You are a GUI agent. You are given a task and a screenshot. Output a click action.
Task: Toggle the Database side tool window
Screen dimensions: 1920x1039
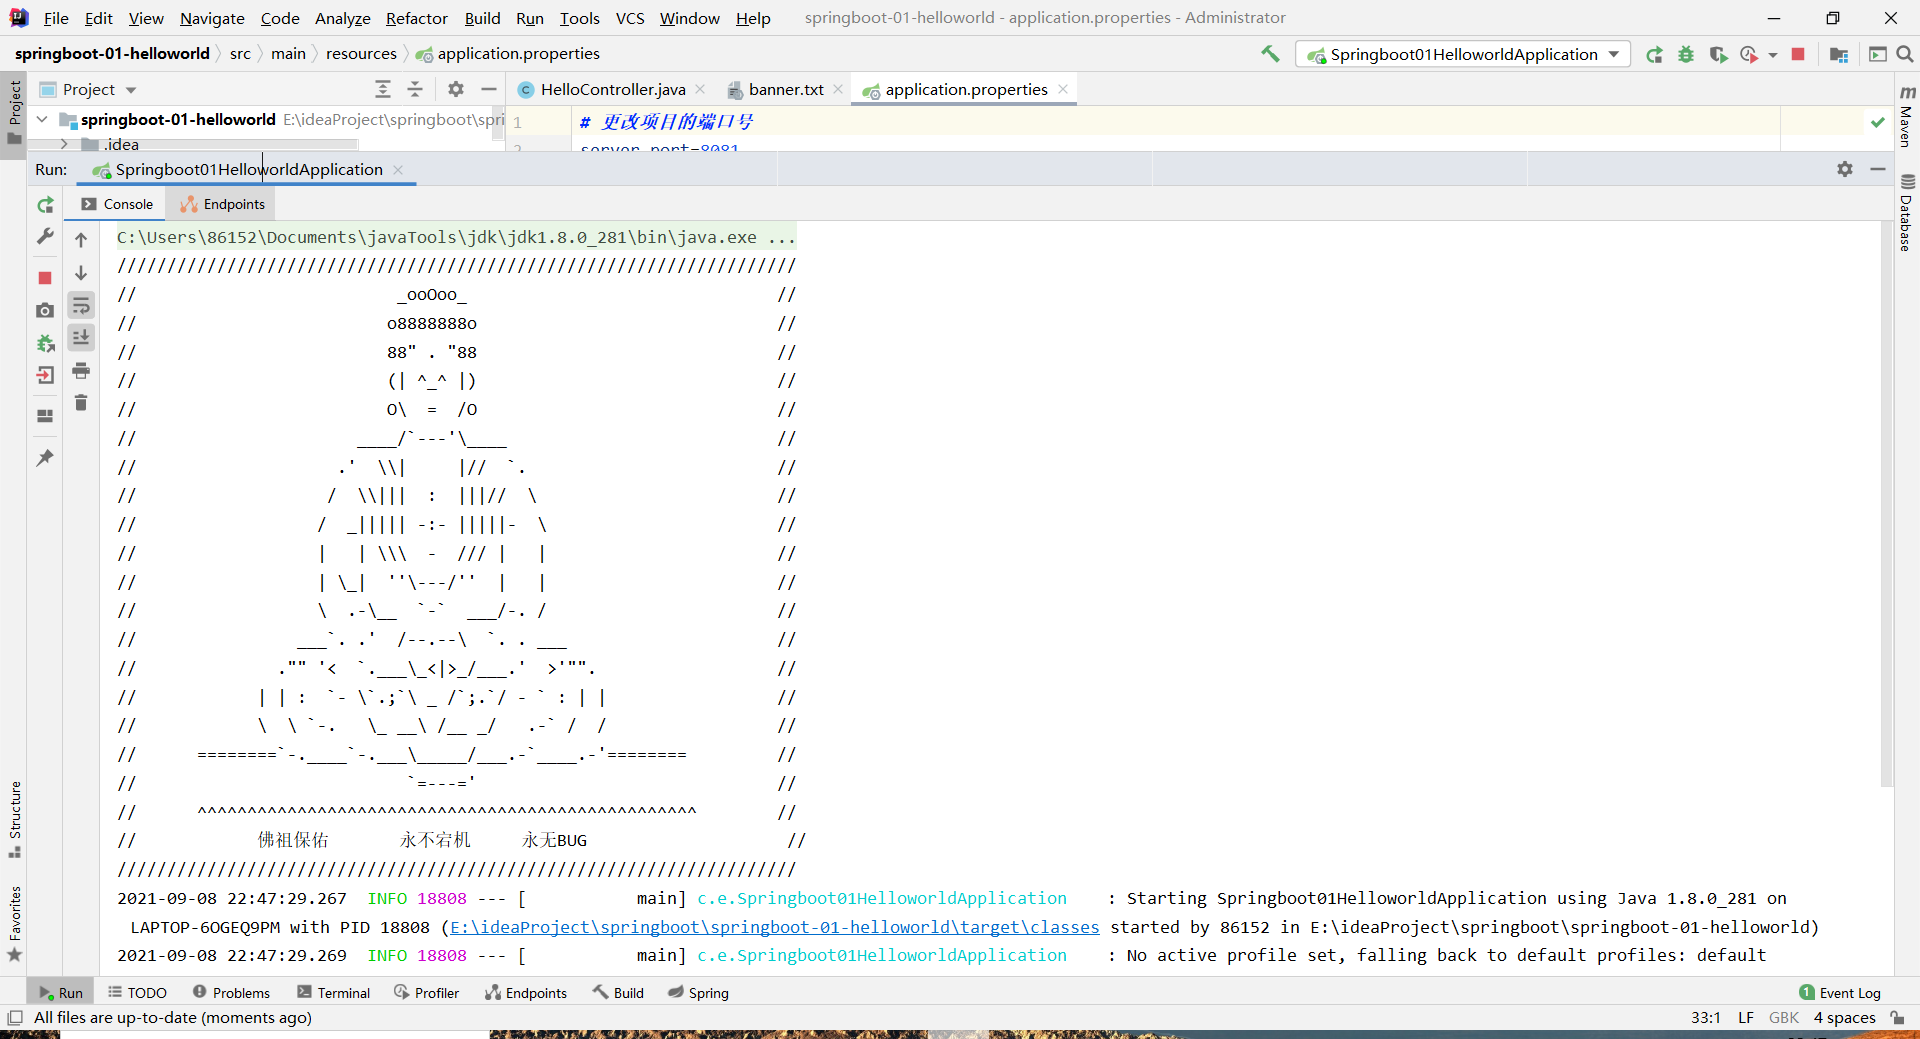pos(1906,212)
